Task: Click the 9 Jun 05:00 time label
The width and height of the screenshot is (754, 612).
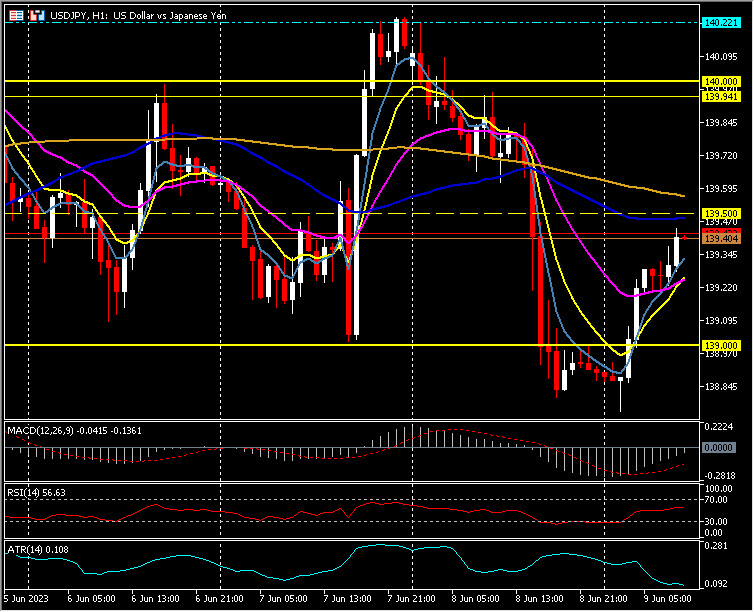Action: tap(668, 597)
